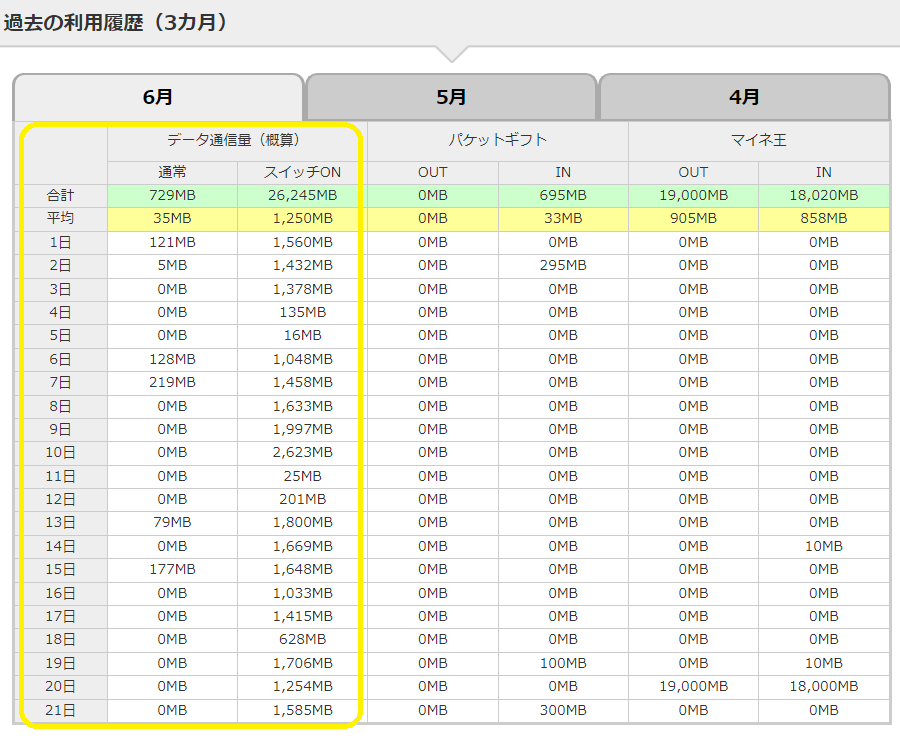Select 19,000MB in the 合計 row
Image resolution: width=900 pixels, height=736 pixels.
pyautogui.click(x=693, y=195)
